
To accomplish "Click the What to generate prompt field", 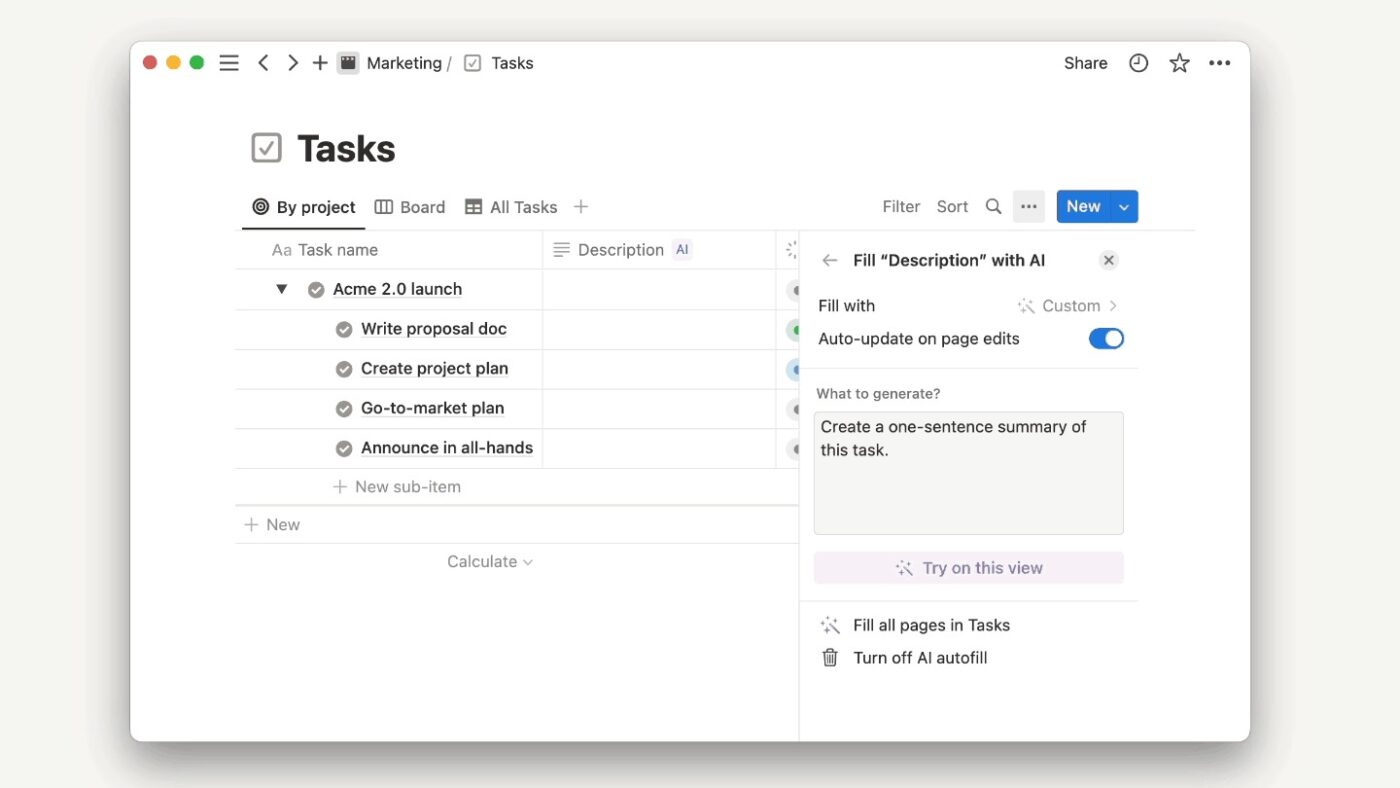I will point(967,470).
